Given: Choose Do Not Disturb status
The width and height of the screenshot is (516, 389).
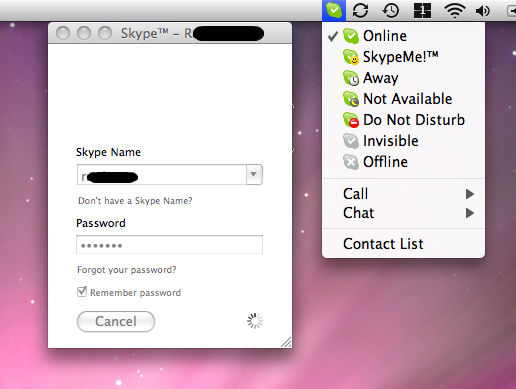Looking at the screenshot, I should [x=403, y=120].
